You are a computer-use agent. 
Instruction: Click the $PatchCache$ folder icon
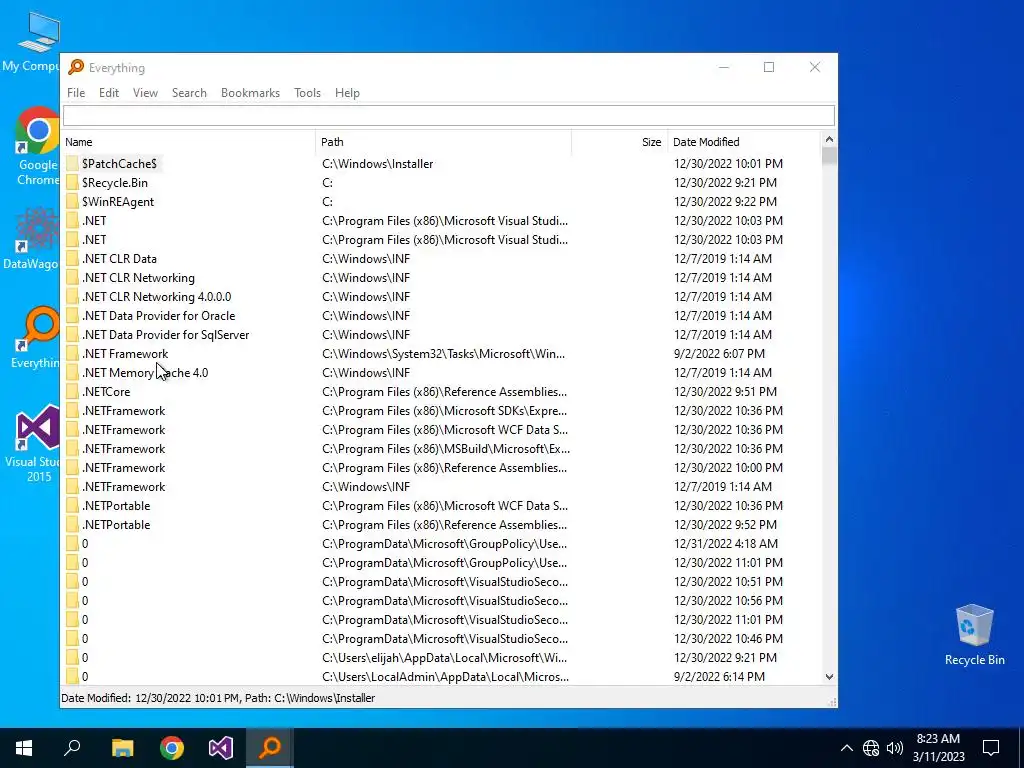click(72, 163)
